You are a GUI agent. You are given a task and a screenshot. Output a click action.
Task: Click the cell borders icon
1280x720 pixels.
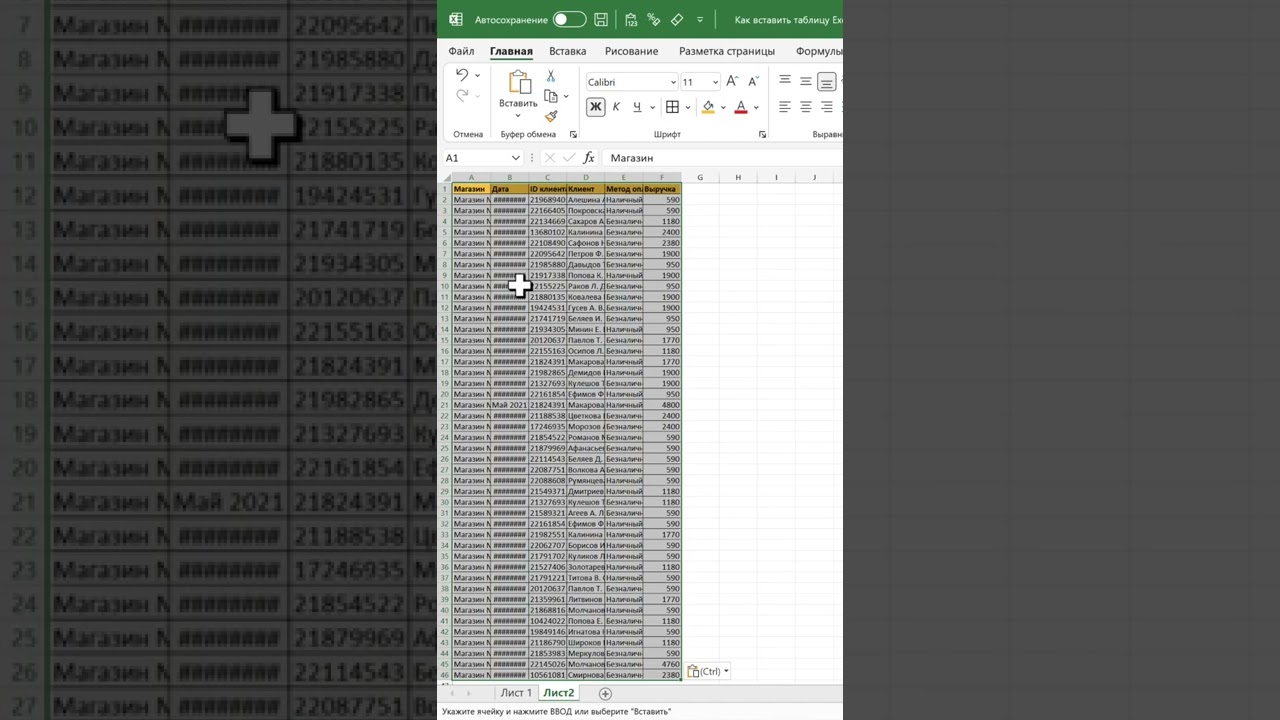[x=673, y=107]
